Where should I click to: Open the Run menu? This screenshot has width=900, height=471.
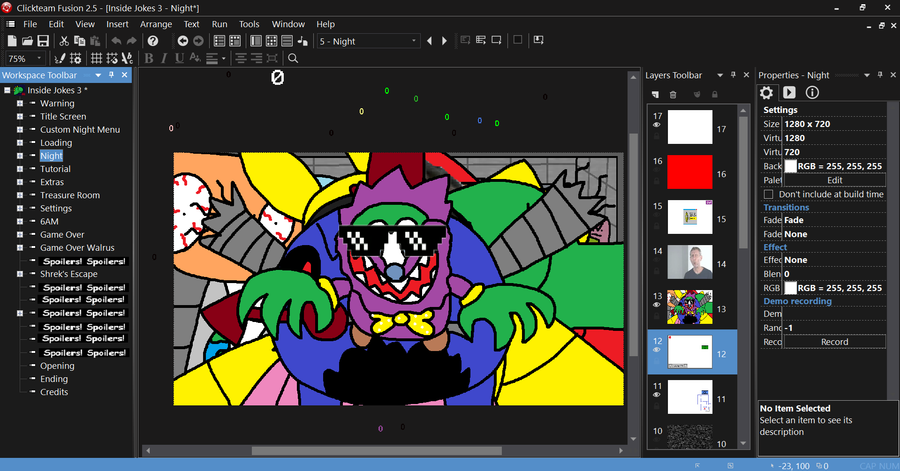(x=219, y=24)
